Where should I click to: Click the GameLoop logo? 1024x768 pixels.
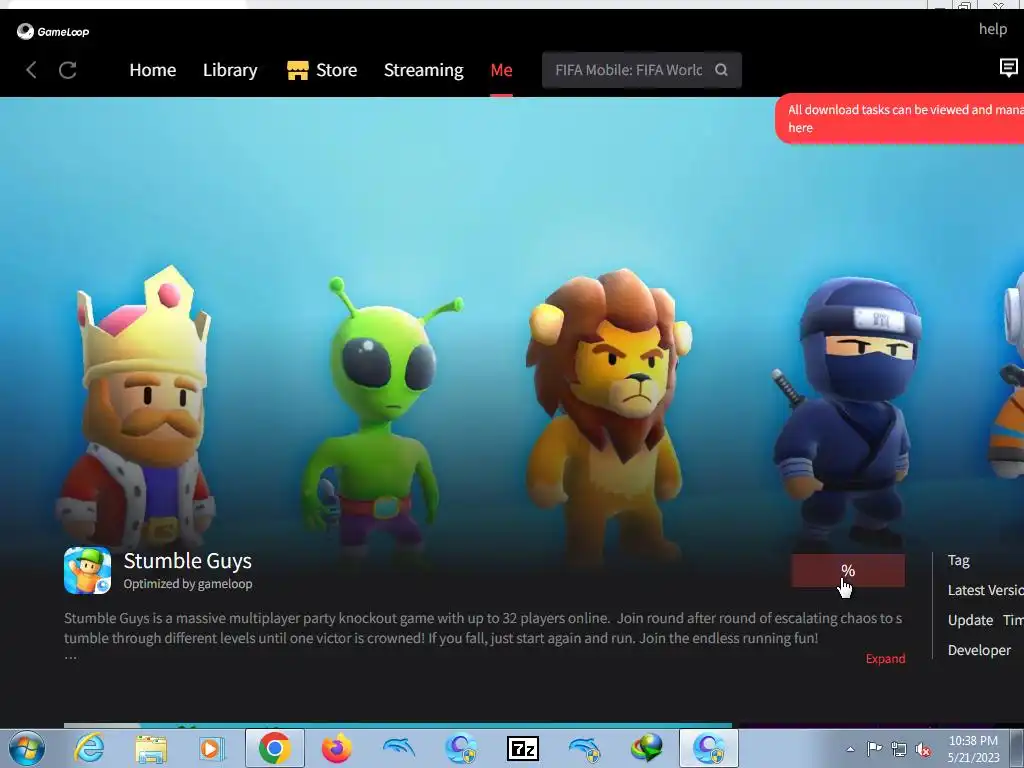click(x=53, y=31)
